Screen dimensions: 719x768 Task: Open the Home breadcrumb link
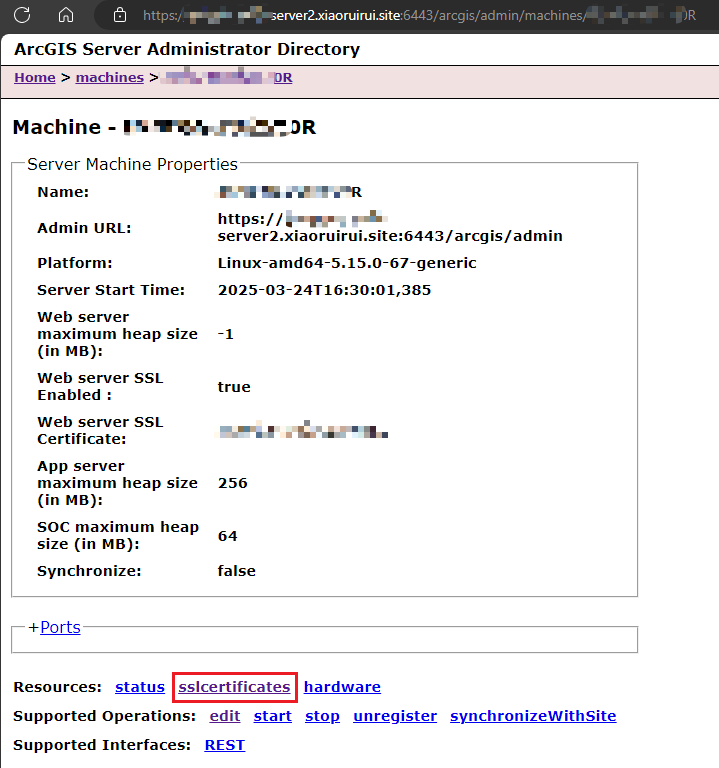pyautogui.click(x=35, y=77)
